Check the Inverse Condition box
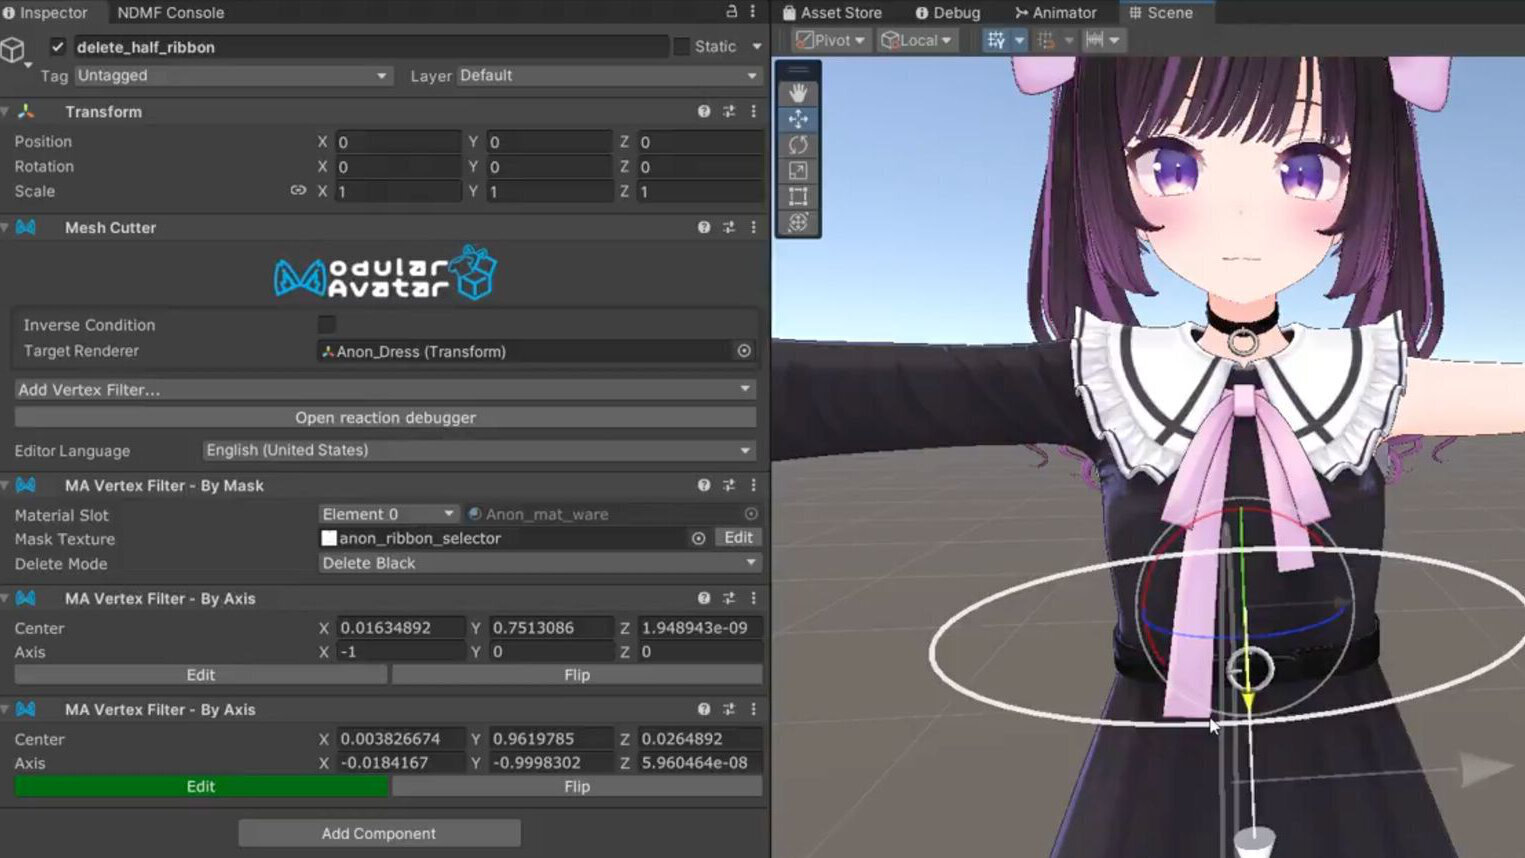This screenshot has width=1525, height=858. tap(327, 325)
